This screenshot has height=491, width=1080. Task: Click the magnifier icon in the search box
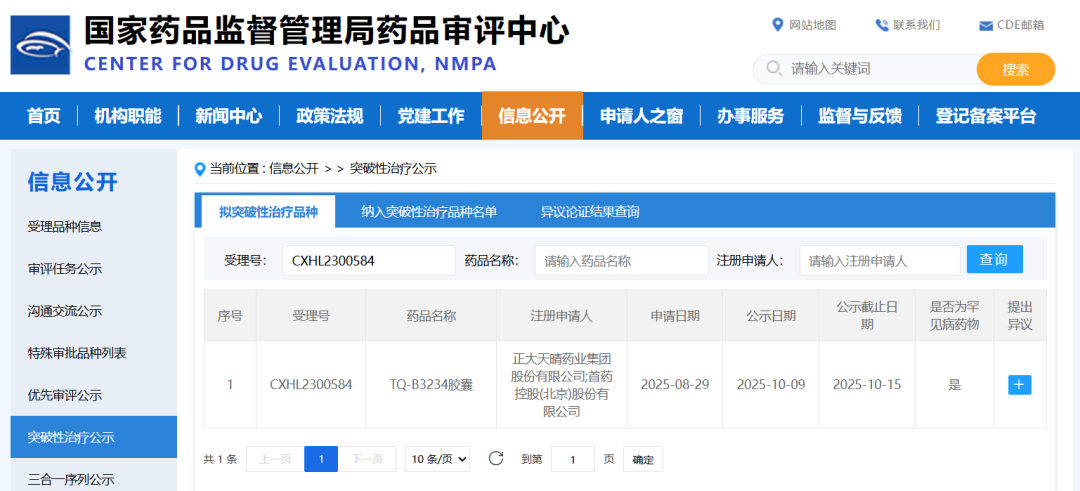click(774, 68)
